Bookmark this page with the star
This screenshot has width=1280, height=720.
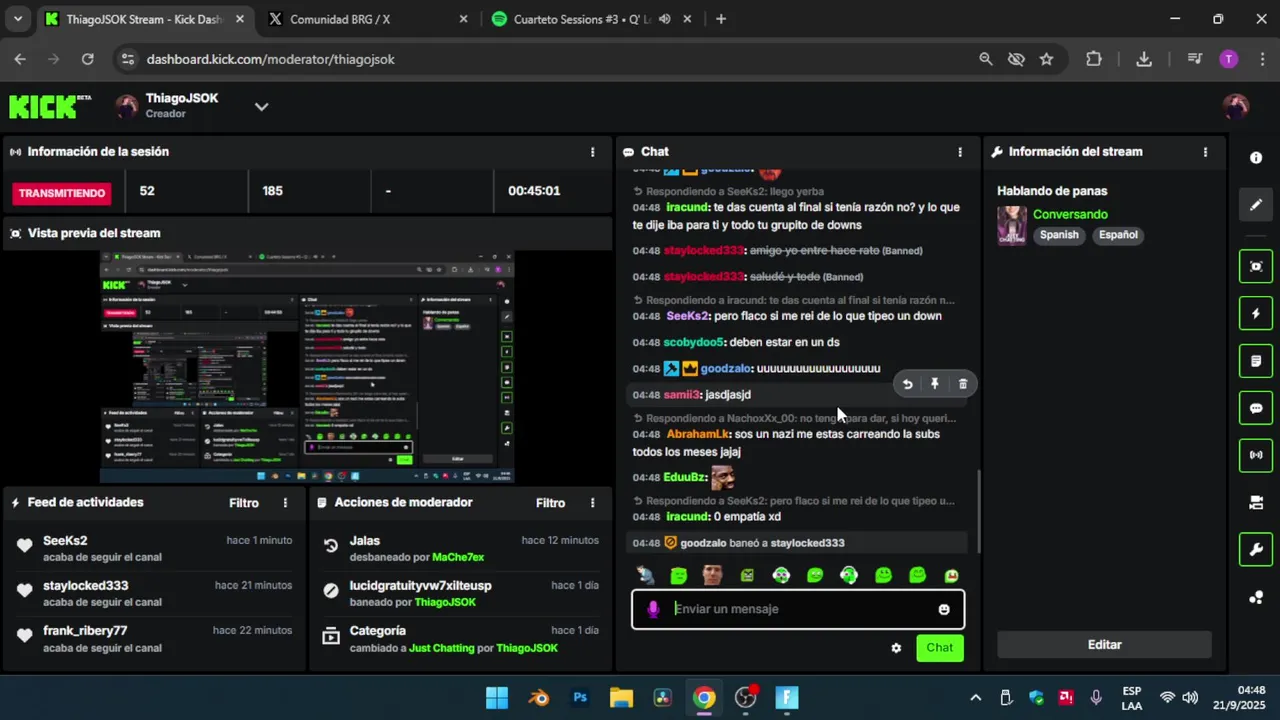pos(1046,59)
